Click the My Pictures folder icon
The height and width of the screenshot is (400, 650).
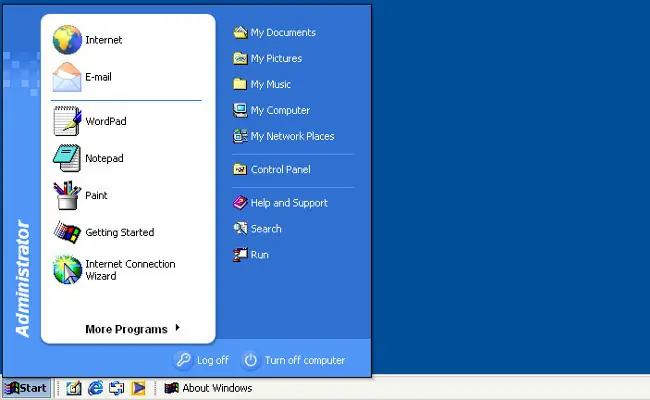pos(240,58)
